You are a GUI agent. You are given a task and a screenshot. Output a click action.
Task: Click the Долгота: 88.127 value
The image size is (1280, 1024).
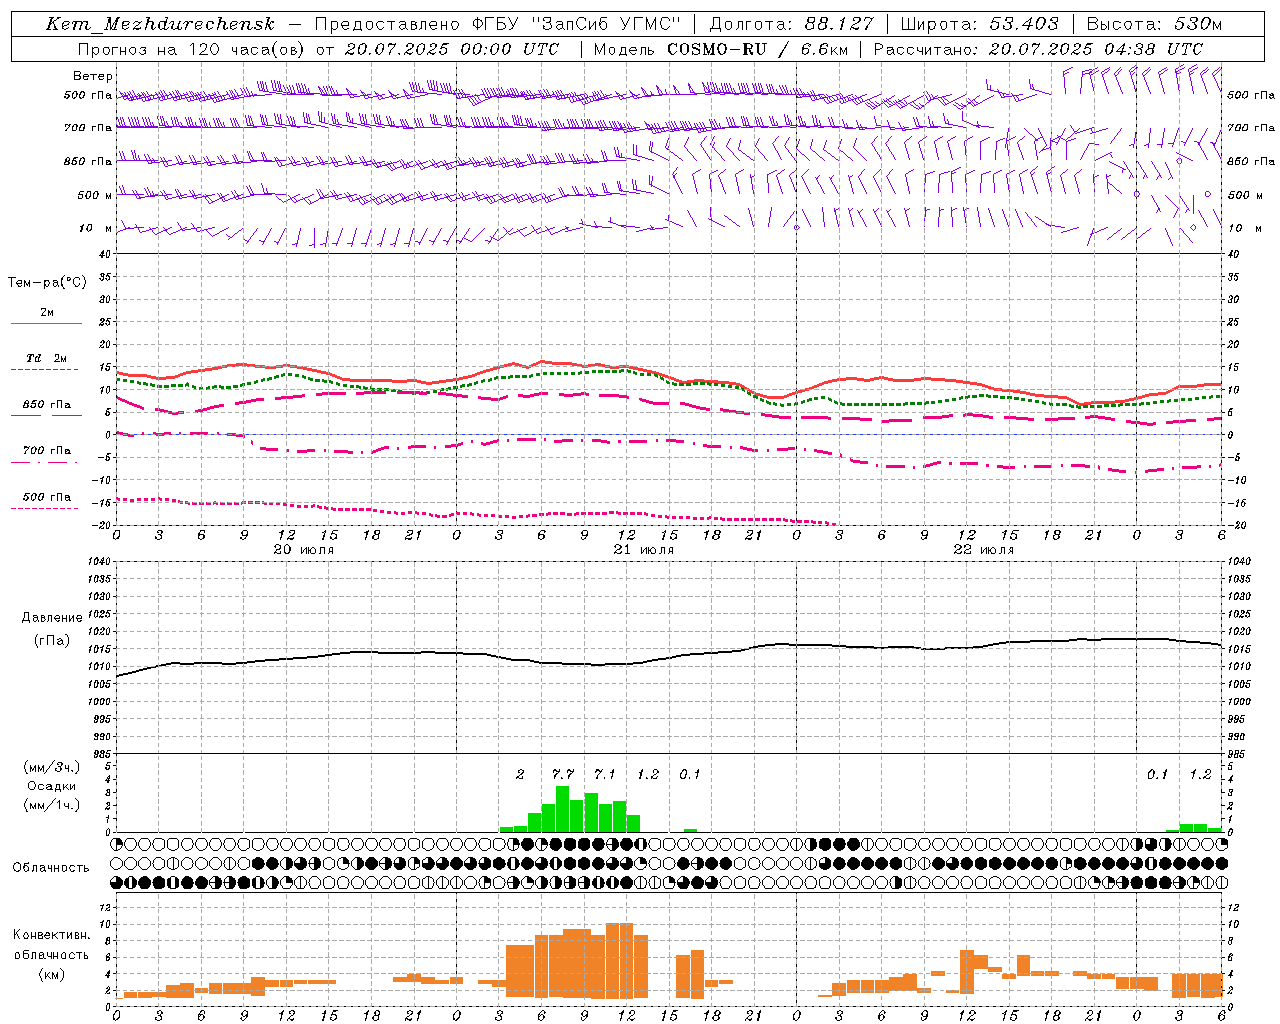791,24
